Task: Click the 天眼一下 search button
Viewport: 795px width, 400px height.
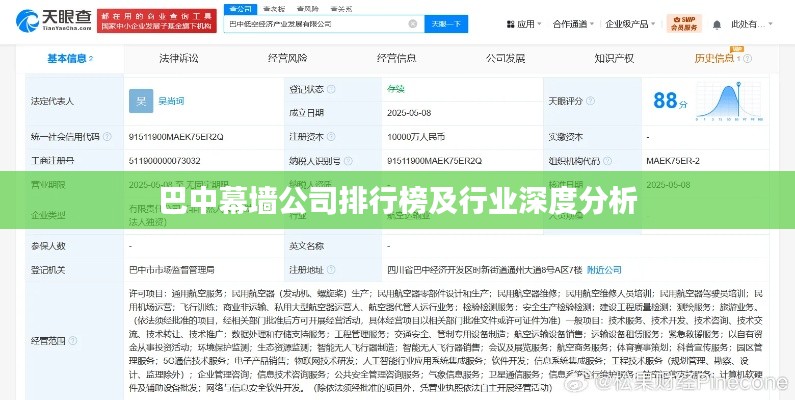Action: pyautogui.click(x=446, y=24)
